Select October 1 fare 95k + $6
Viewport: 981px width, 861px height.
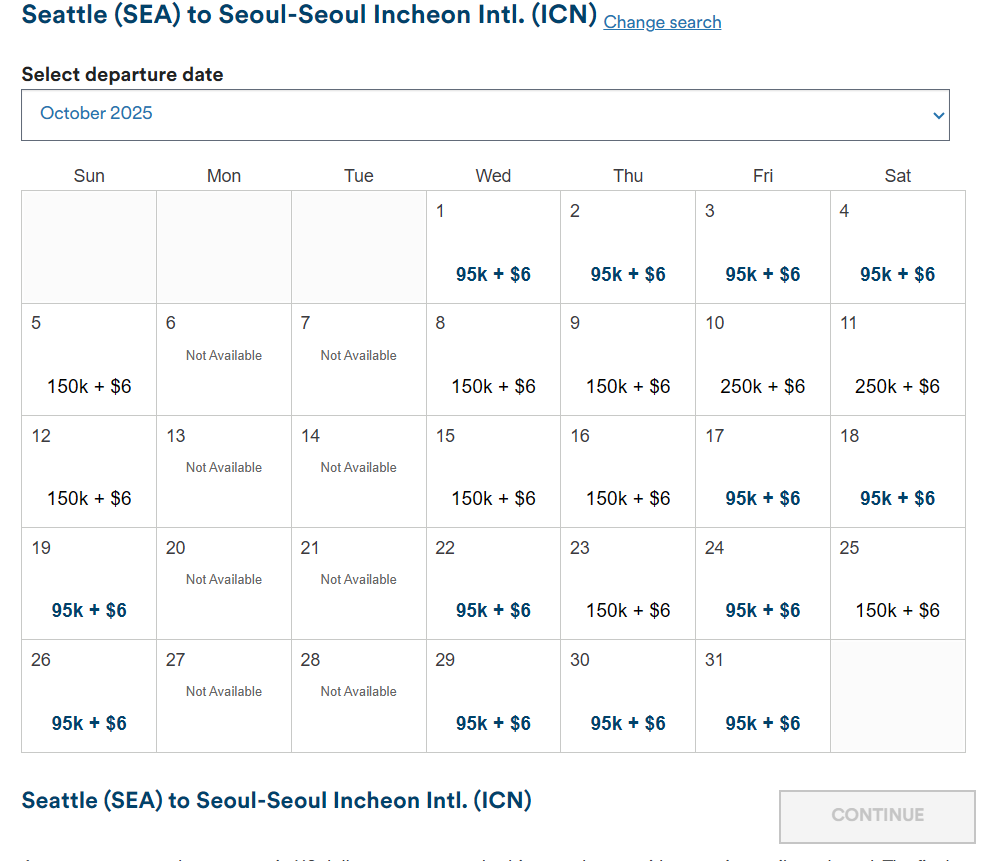click(x=493, y=274)
